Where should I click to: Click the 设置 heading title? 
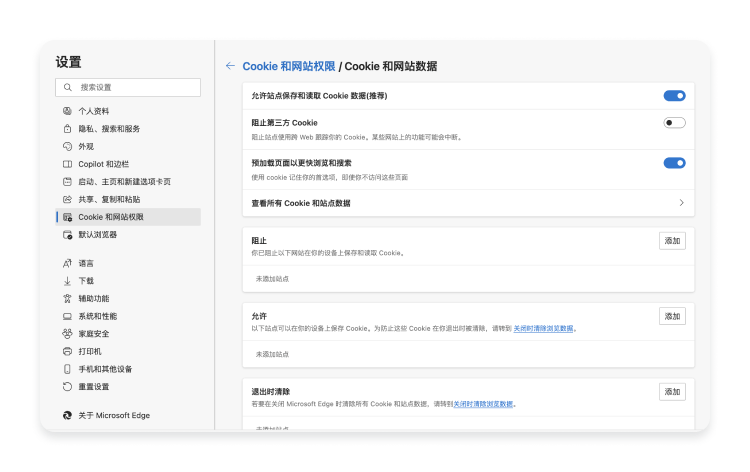[68, 62]
